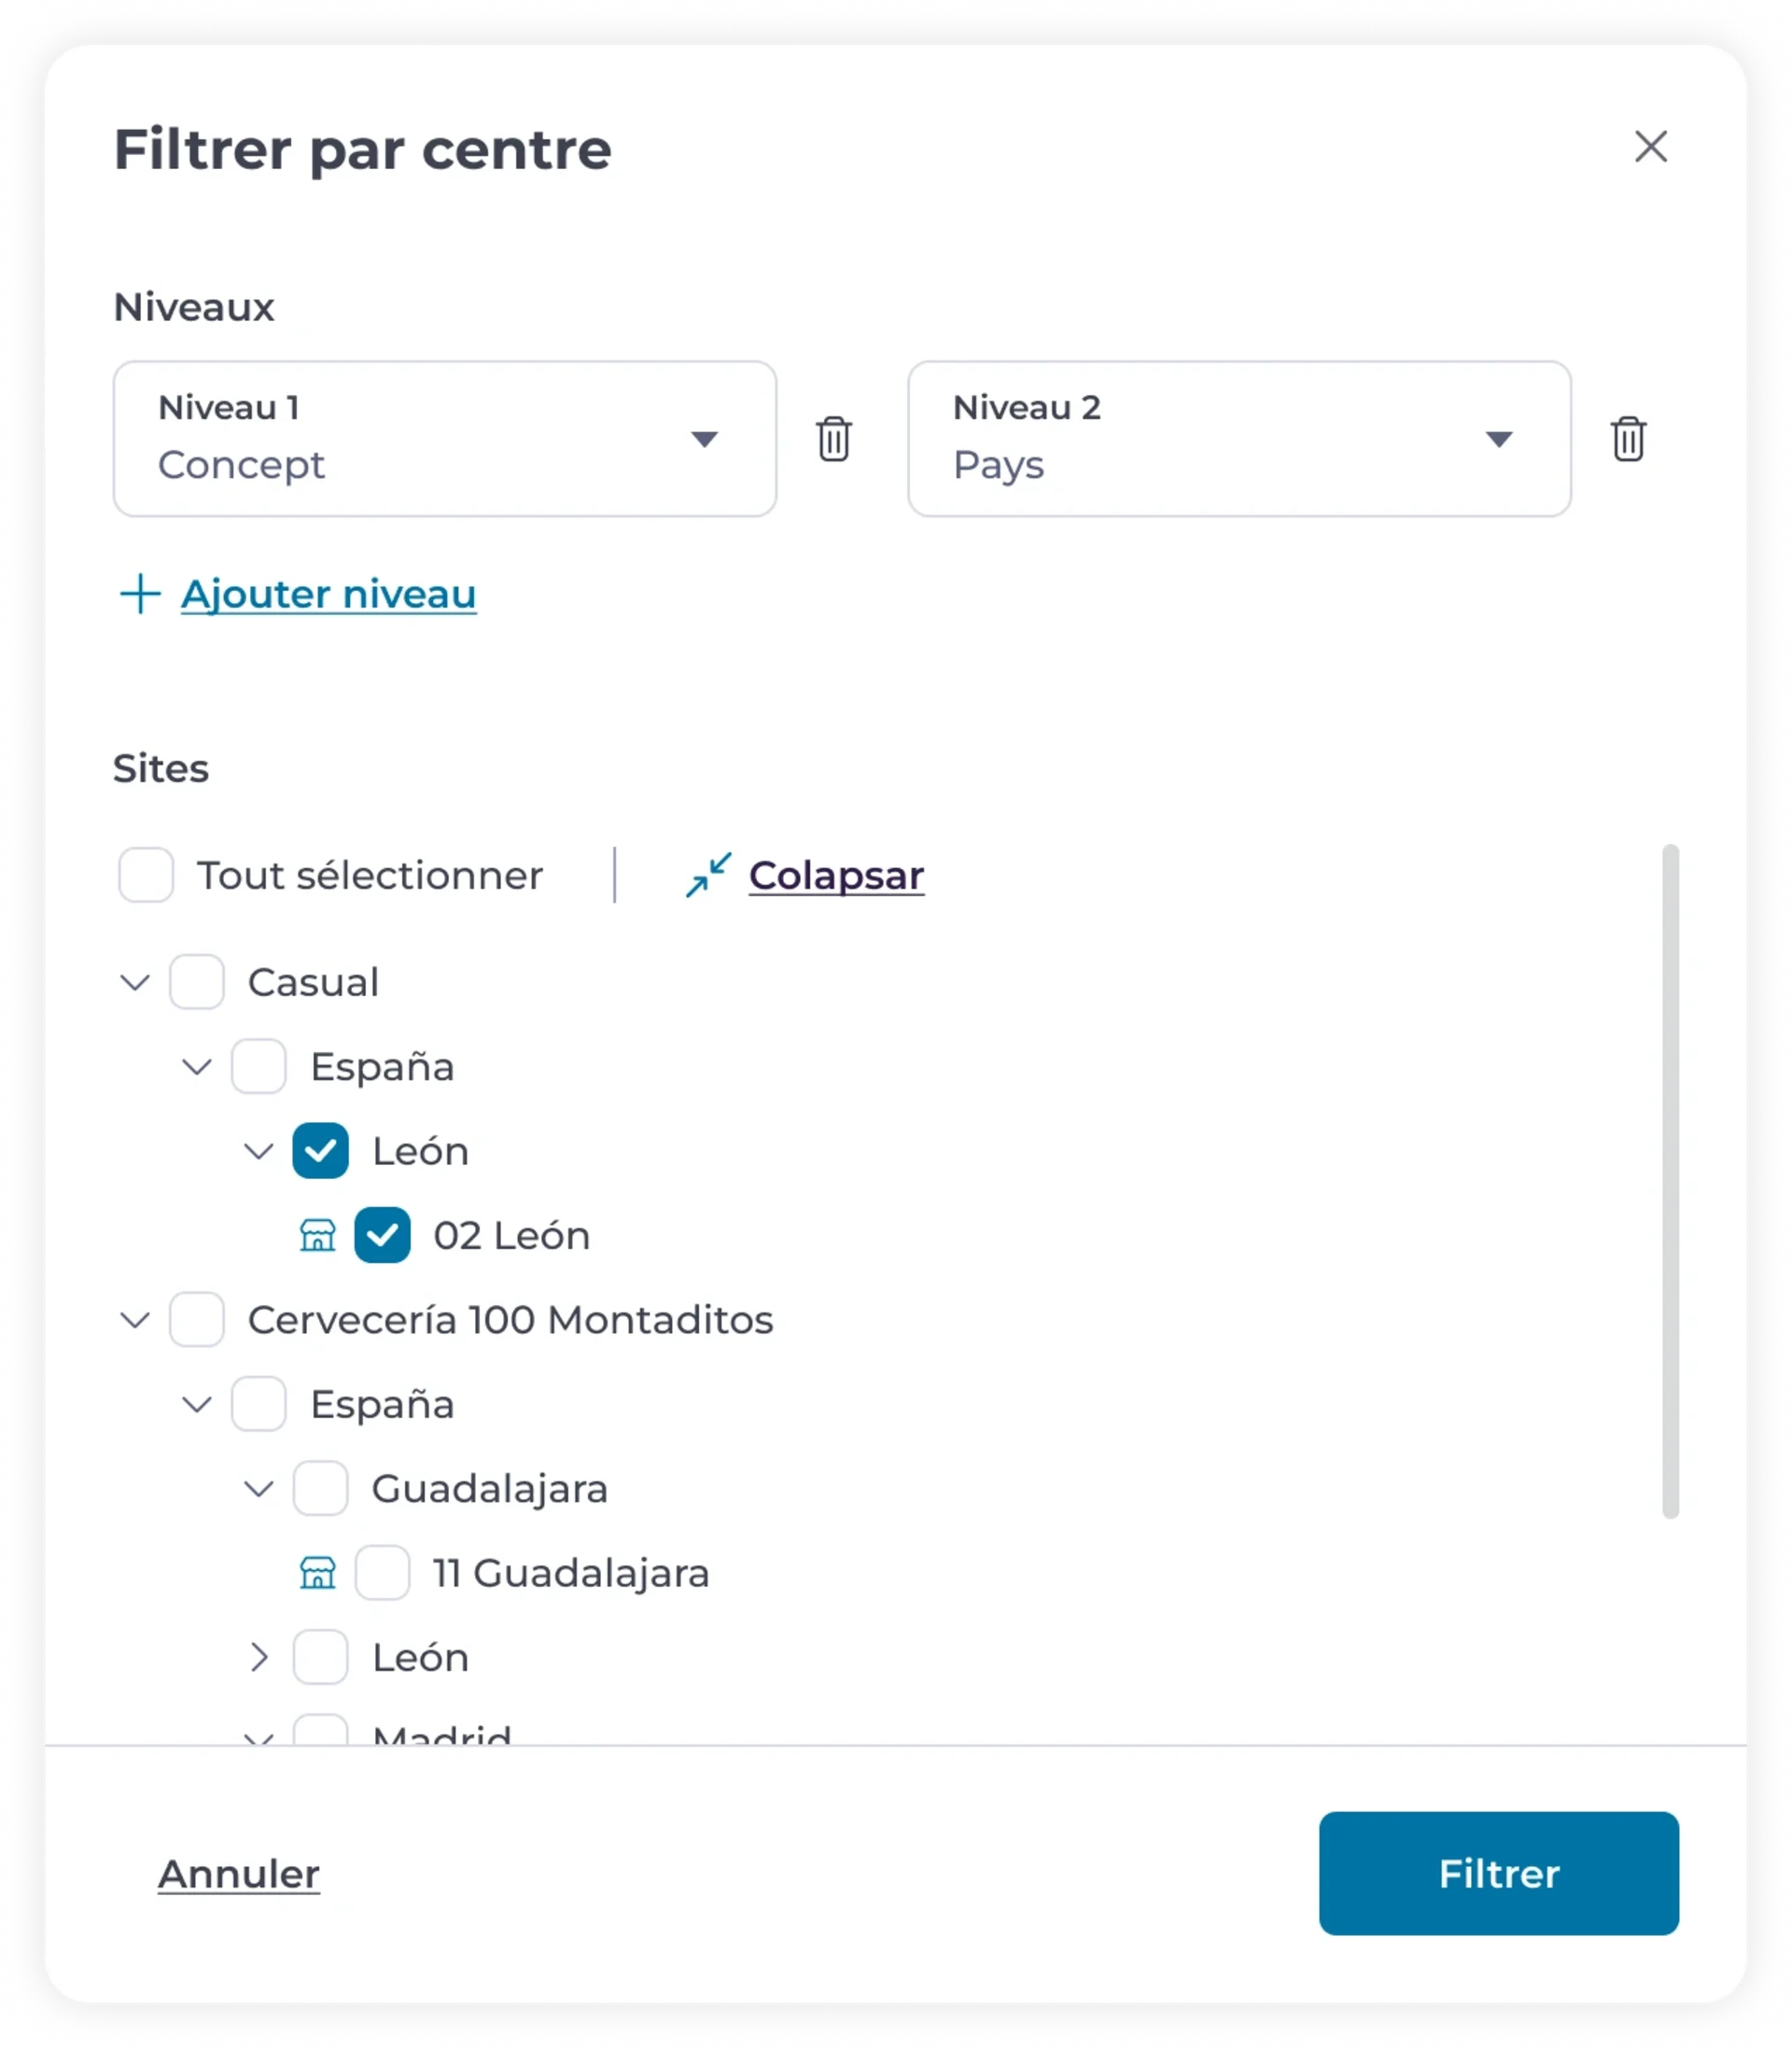Click the Filtrer button
This screenshot has height=2048, width=1792.
[x=1498, y=1874]
